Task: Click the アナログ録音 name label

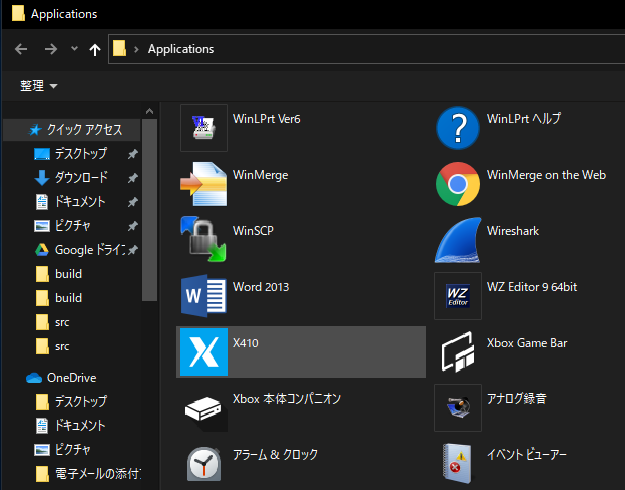Action: tap(517, 399)
